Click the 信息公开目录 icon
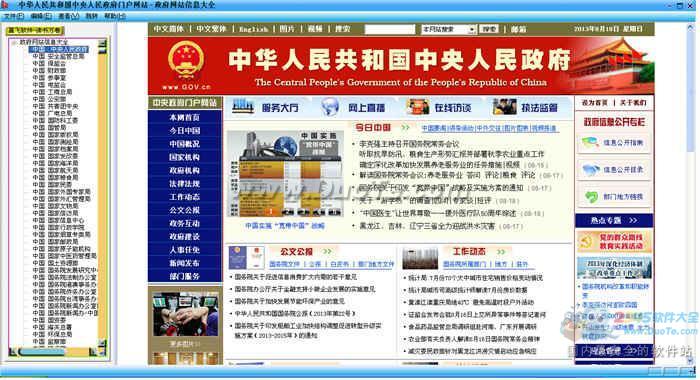The height and width of the screenshot is (380, 700). [x=591, y=170]
